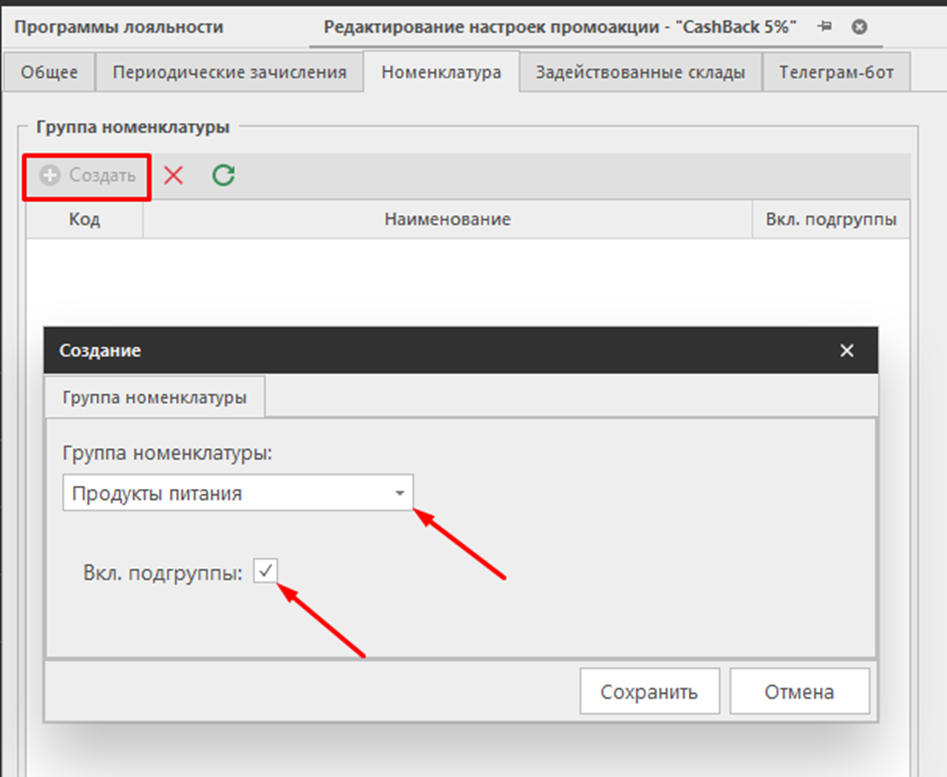Screen dimensions: 947x777
Task: Click the Наименование column header
Action: point(447,219)
